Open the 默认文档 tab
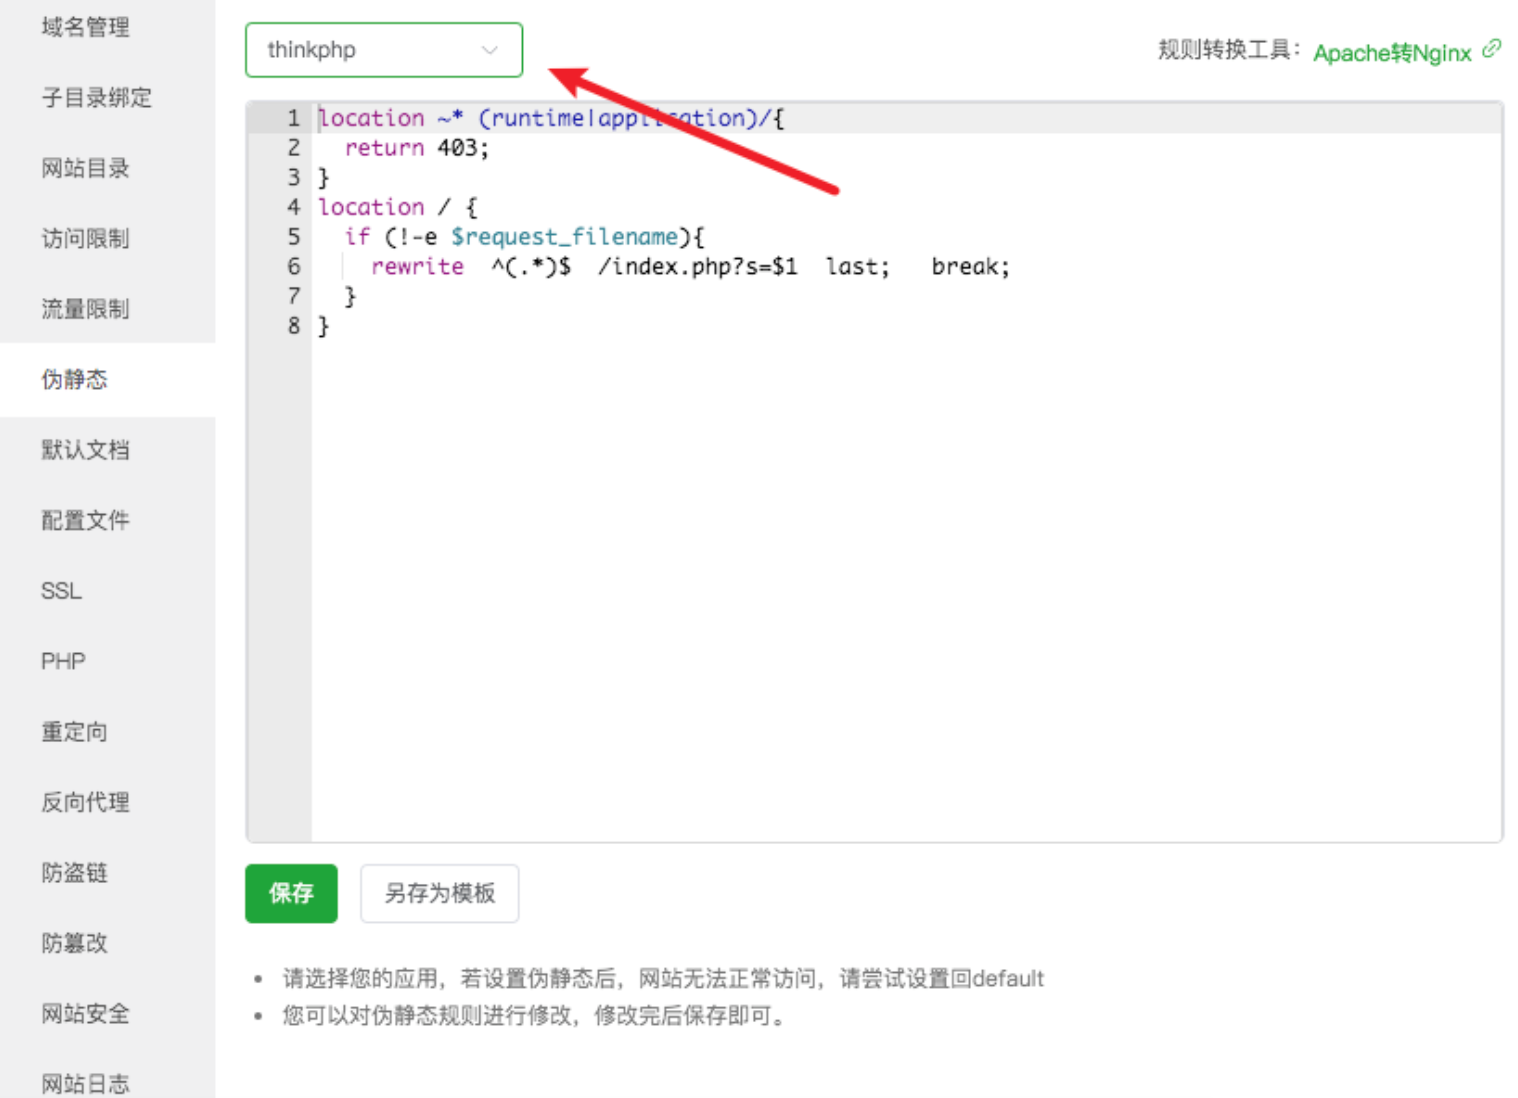The image size is (1518, 1098). [x=85, y=450]
